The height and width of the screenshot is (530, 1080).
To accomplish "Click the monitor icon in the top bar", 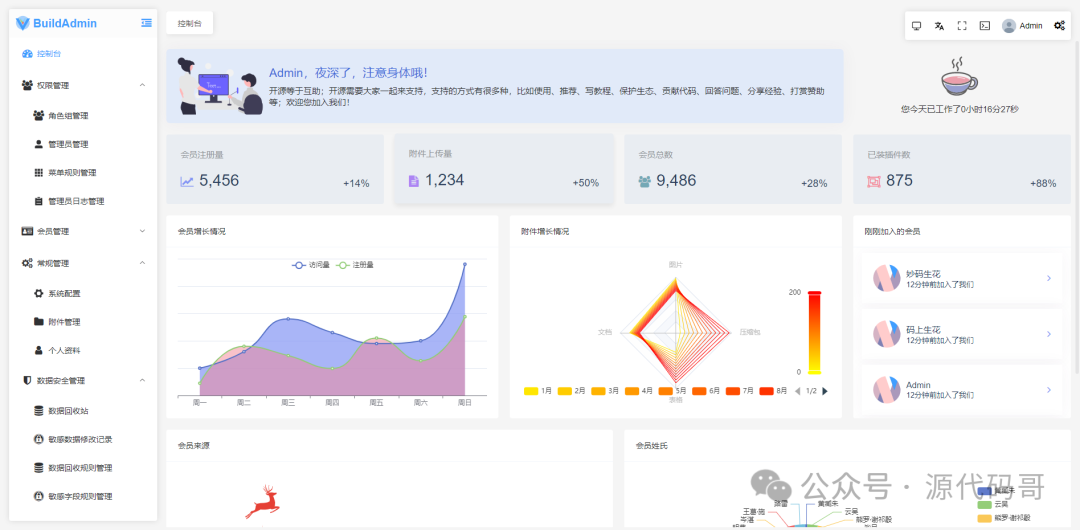I will [x=917, y=26].
